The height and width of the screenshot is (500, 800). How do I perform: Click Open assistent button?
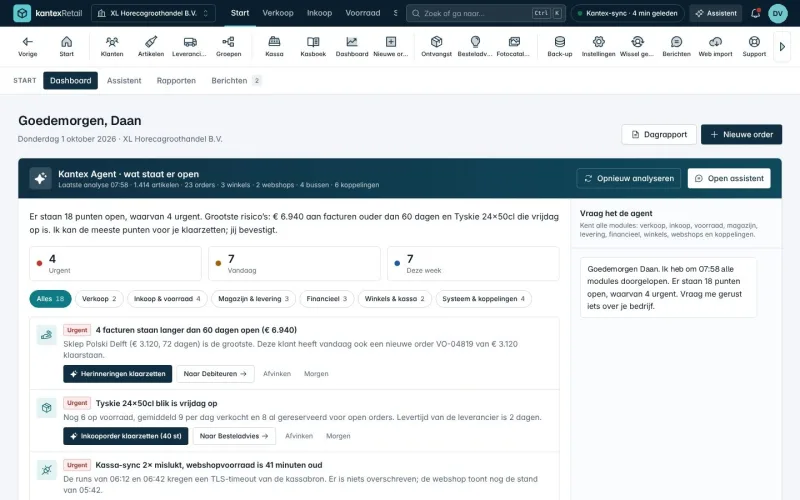[729, 179]
